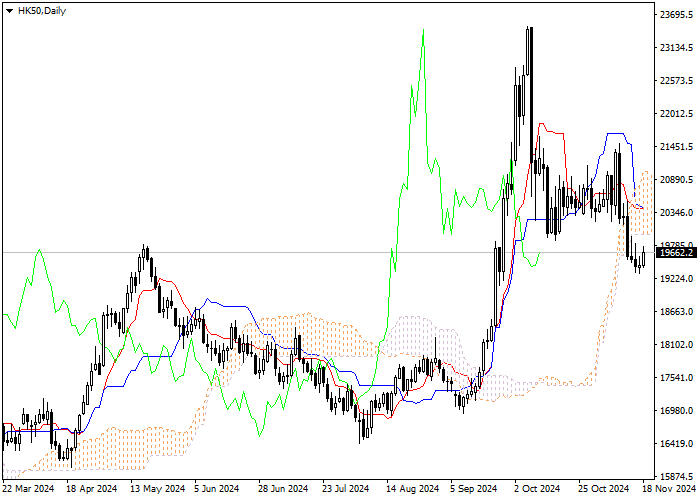The width and height of the screenshot is (700, 500).
Task: Select the price axis label 20346.0
Action: tap(676, 212)
